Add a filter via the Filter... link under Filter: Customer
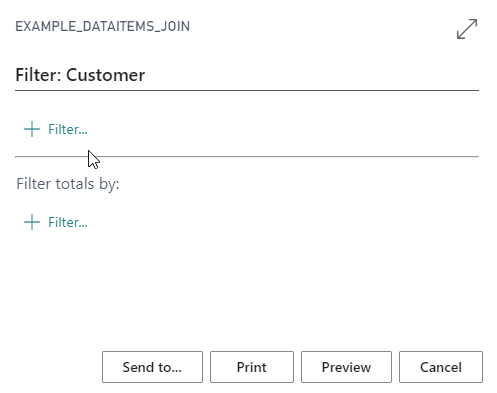This screenshot has width=497, height=393. pos(68,129)
